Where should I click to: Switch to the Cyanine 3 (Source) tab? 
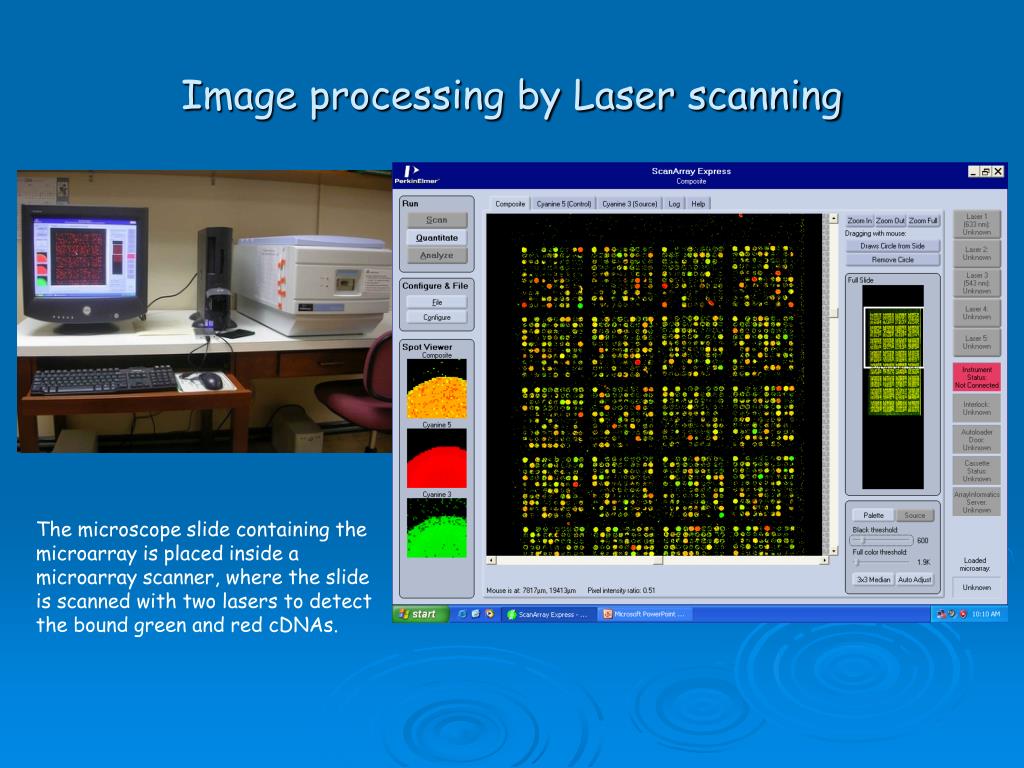630,204
